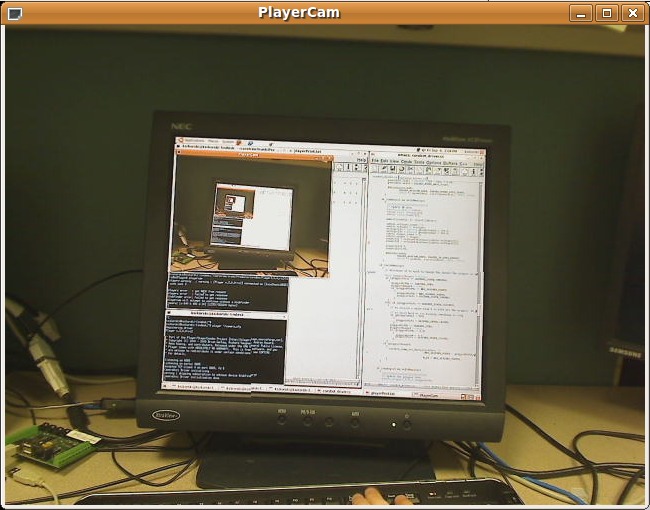Click the PlayerCam title bar text
Screen dimensions: 650x510
point(298,13)
